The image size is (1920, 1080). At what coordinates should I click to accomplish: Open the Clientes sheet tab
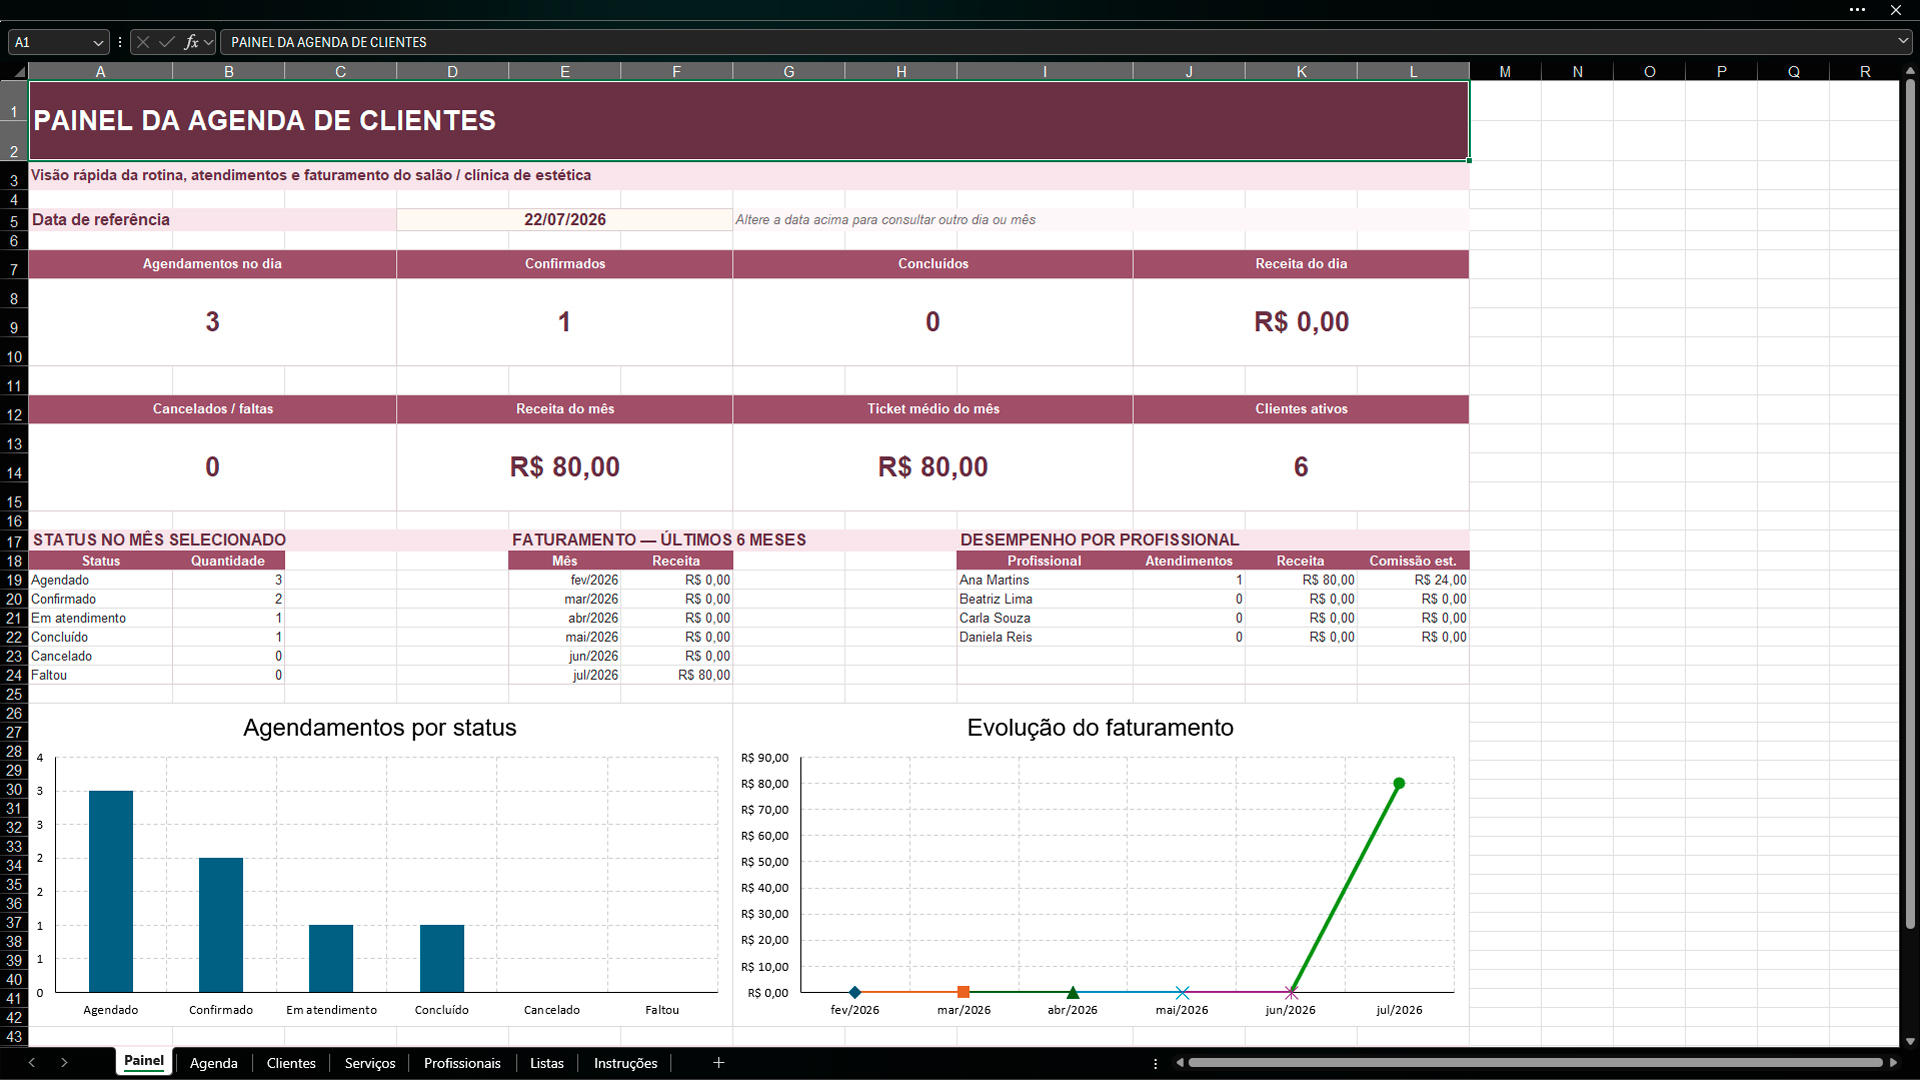[291, 1063]
